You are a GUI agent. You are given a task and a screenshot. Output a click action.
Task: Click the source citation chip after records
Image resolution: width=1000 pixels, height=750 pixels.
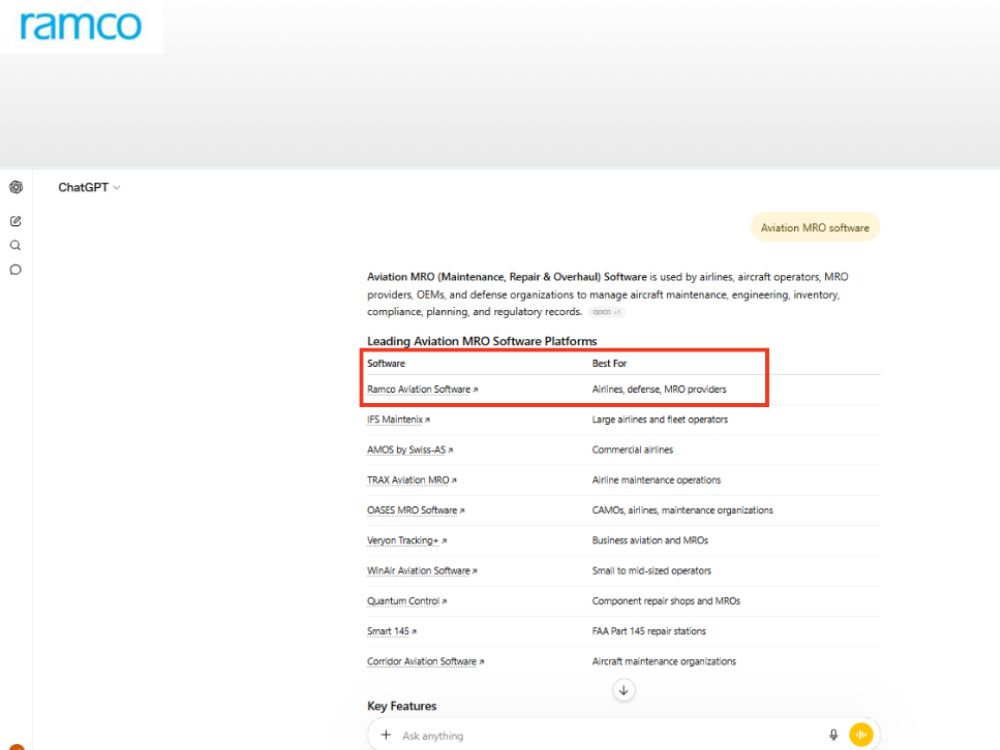(607, 312)
